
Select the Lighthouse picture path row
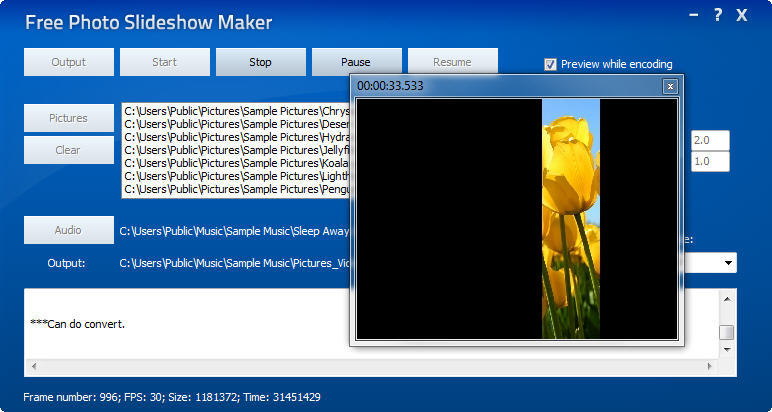pyautogui.click(x=237, y=176)
